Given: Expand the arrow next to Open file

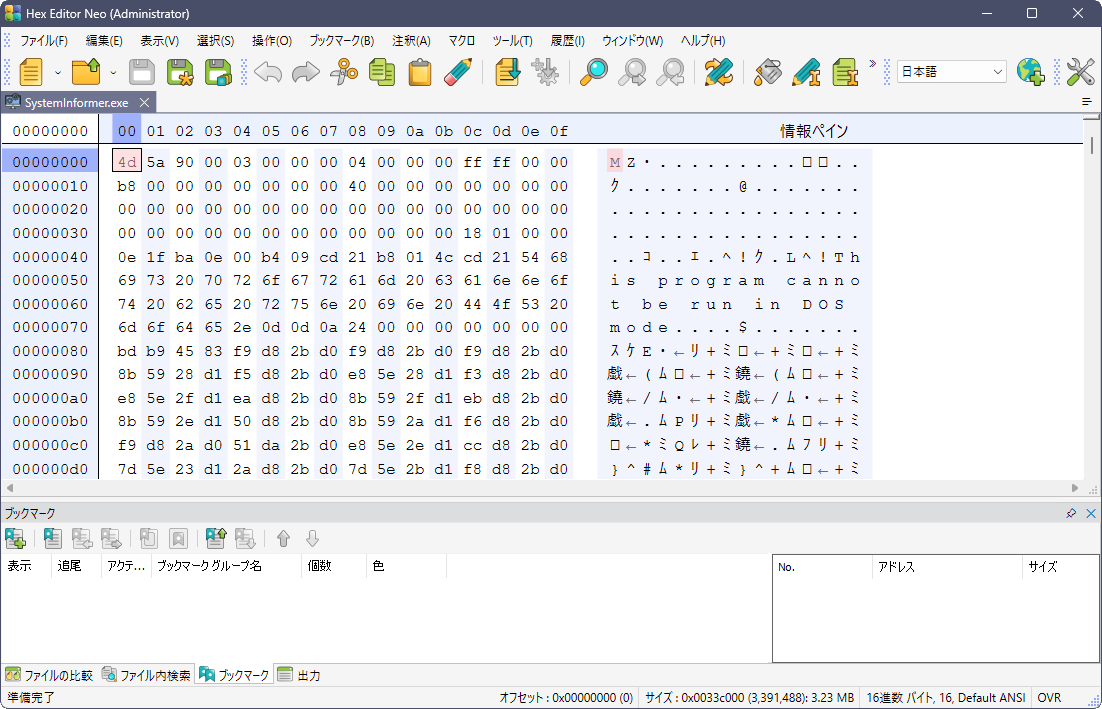Looking at the screenshot, I should pyautogui.click(x=113, y=72).
